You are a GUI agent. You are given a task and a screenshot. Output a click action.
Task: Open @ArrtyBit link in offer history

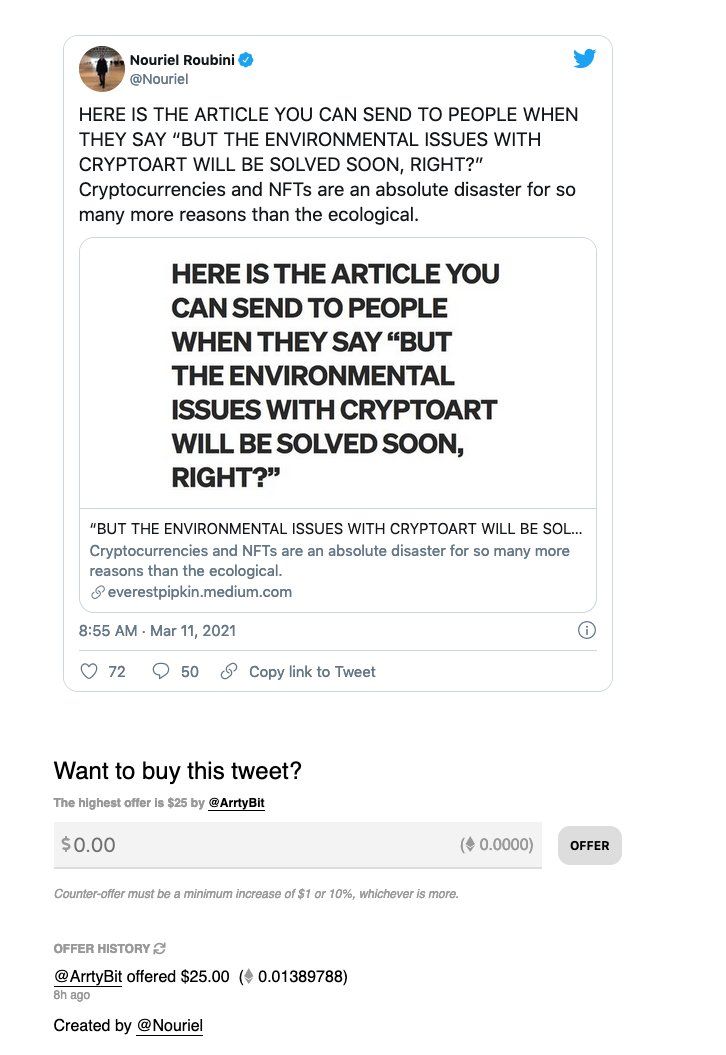pos(87,976)
